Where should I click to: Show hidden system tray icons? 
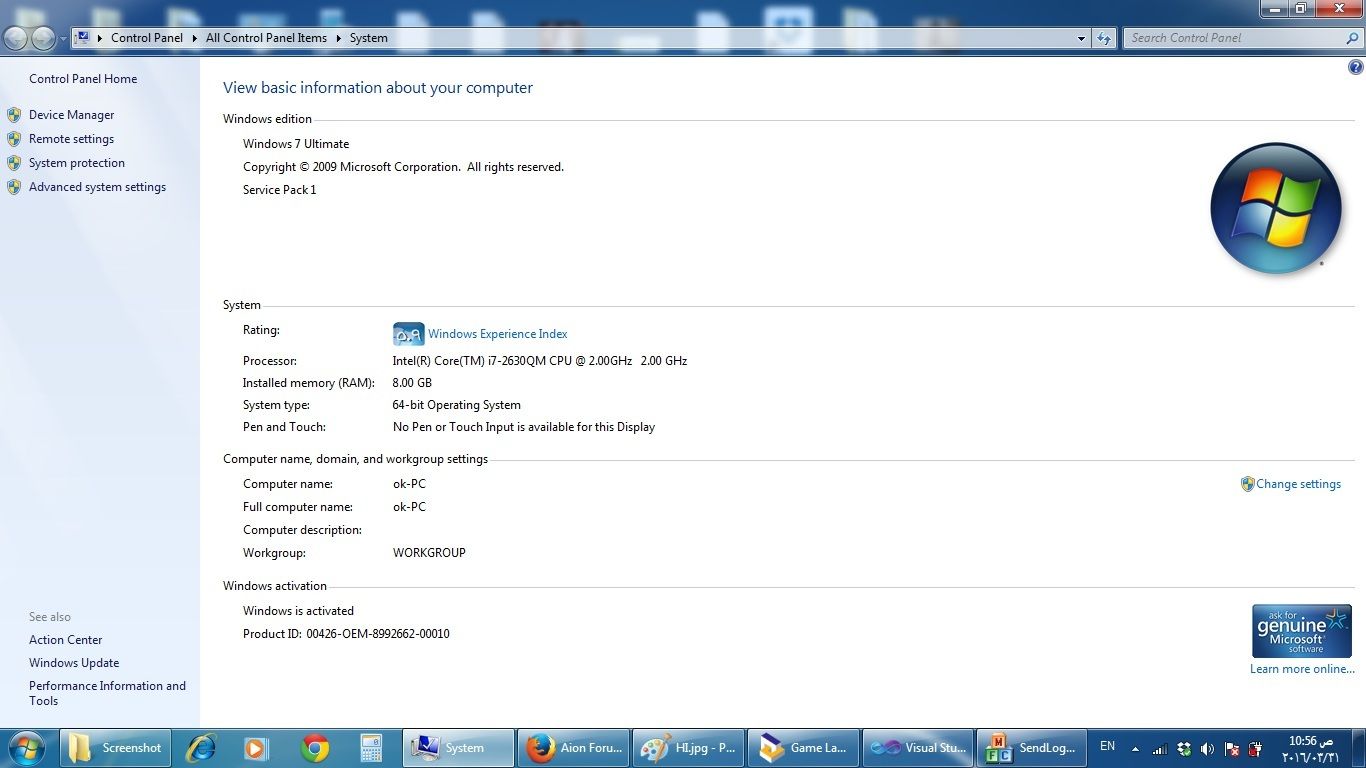pos(1135,749)
